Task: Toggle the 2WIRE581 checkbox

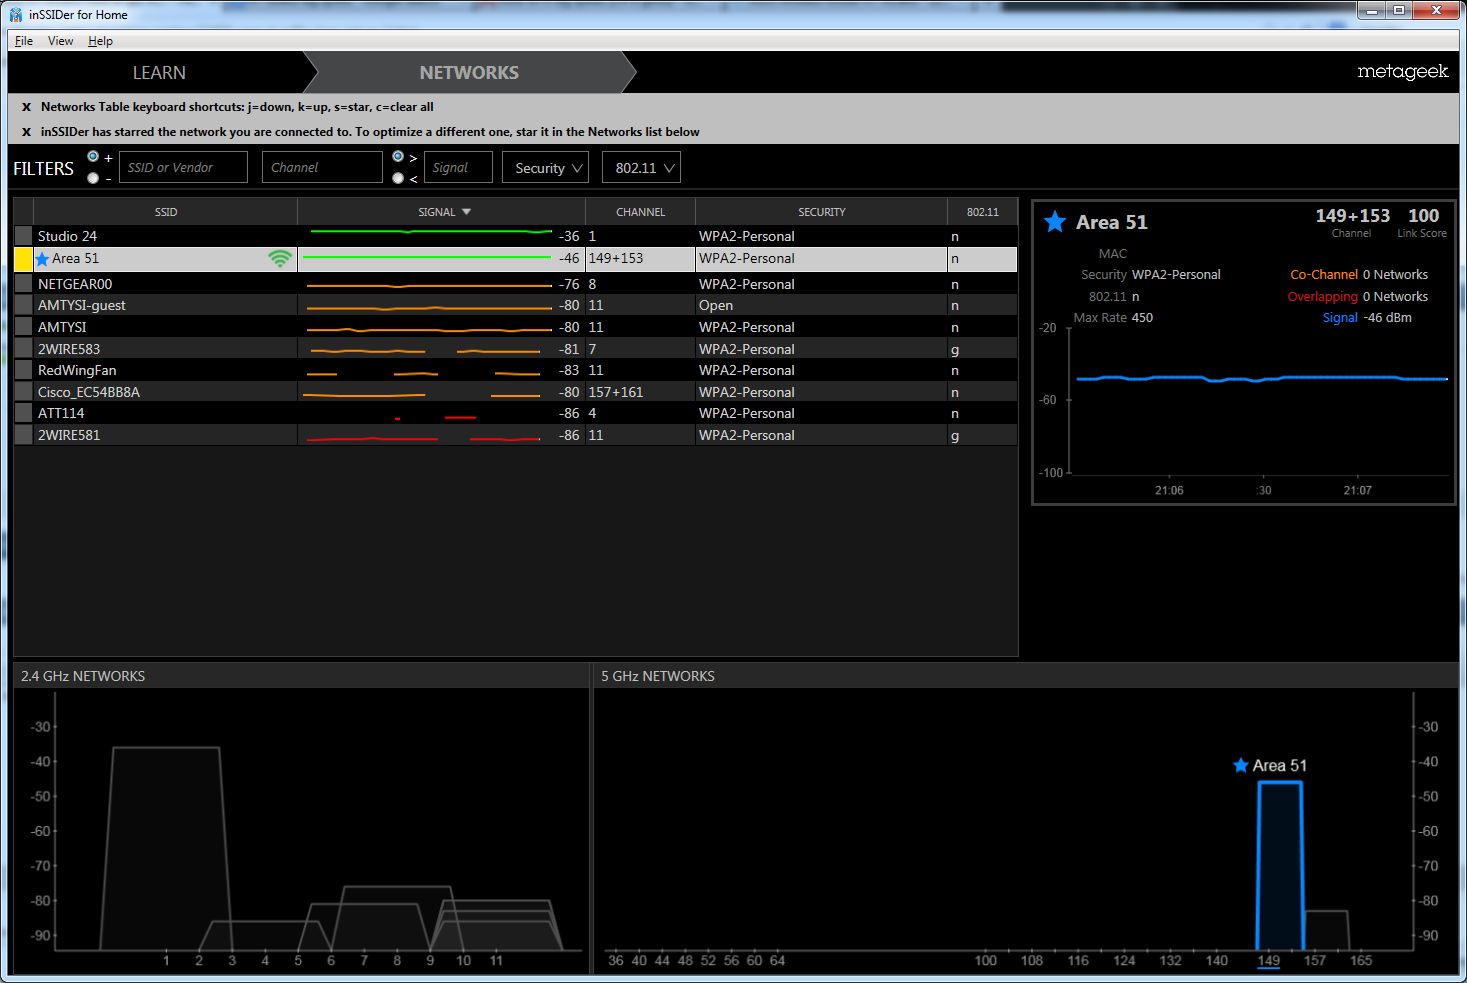Action: pos(23,435)
